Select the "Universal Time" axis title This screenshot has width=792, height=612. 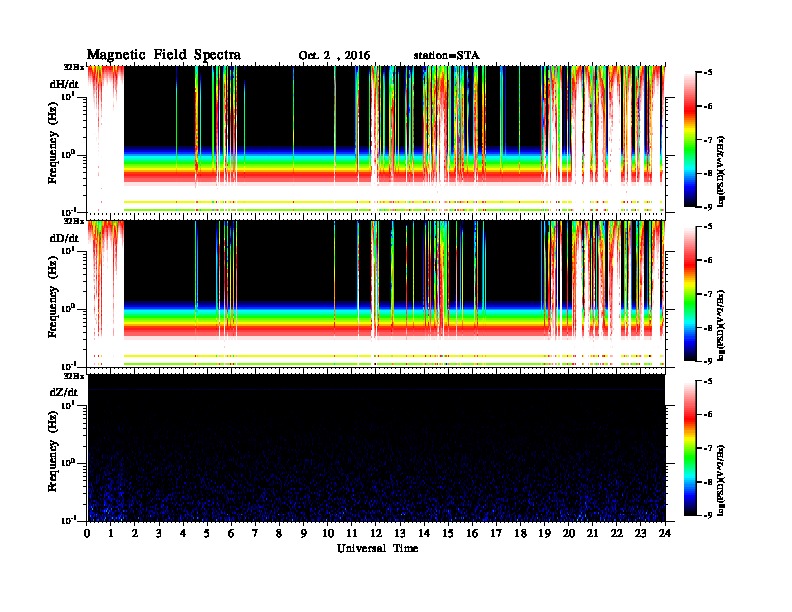[x=377, y=548]
